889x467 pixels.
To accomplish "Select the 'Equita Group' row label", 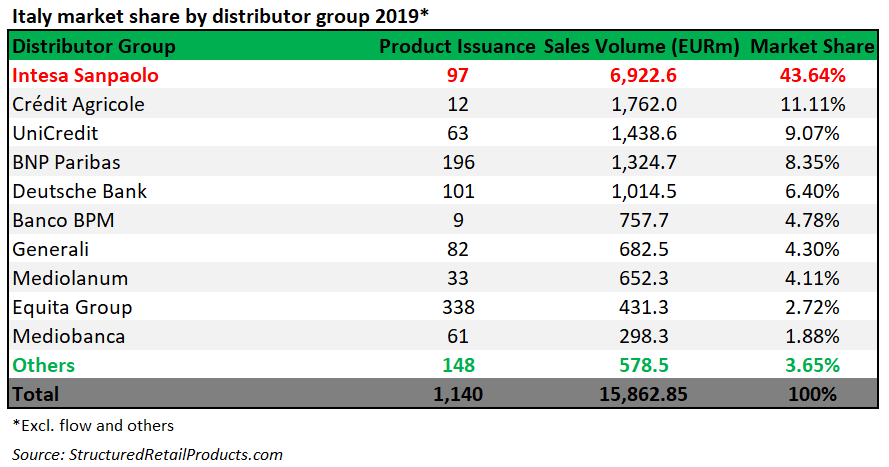I will (x=73, y=308).
